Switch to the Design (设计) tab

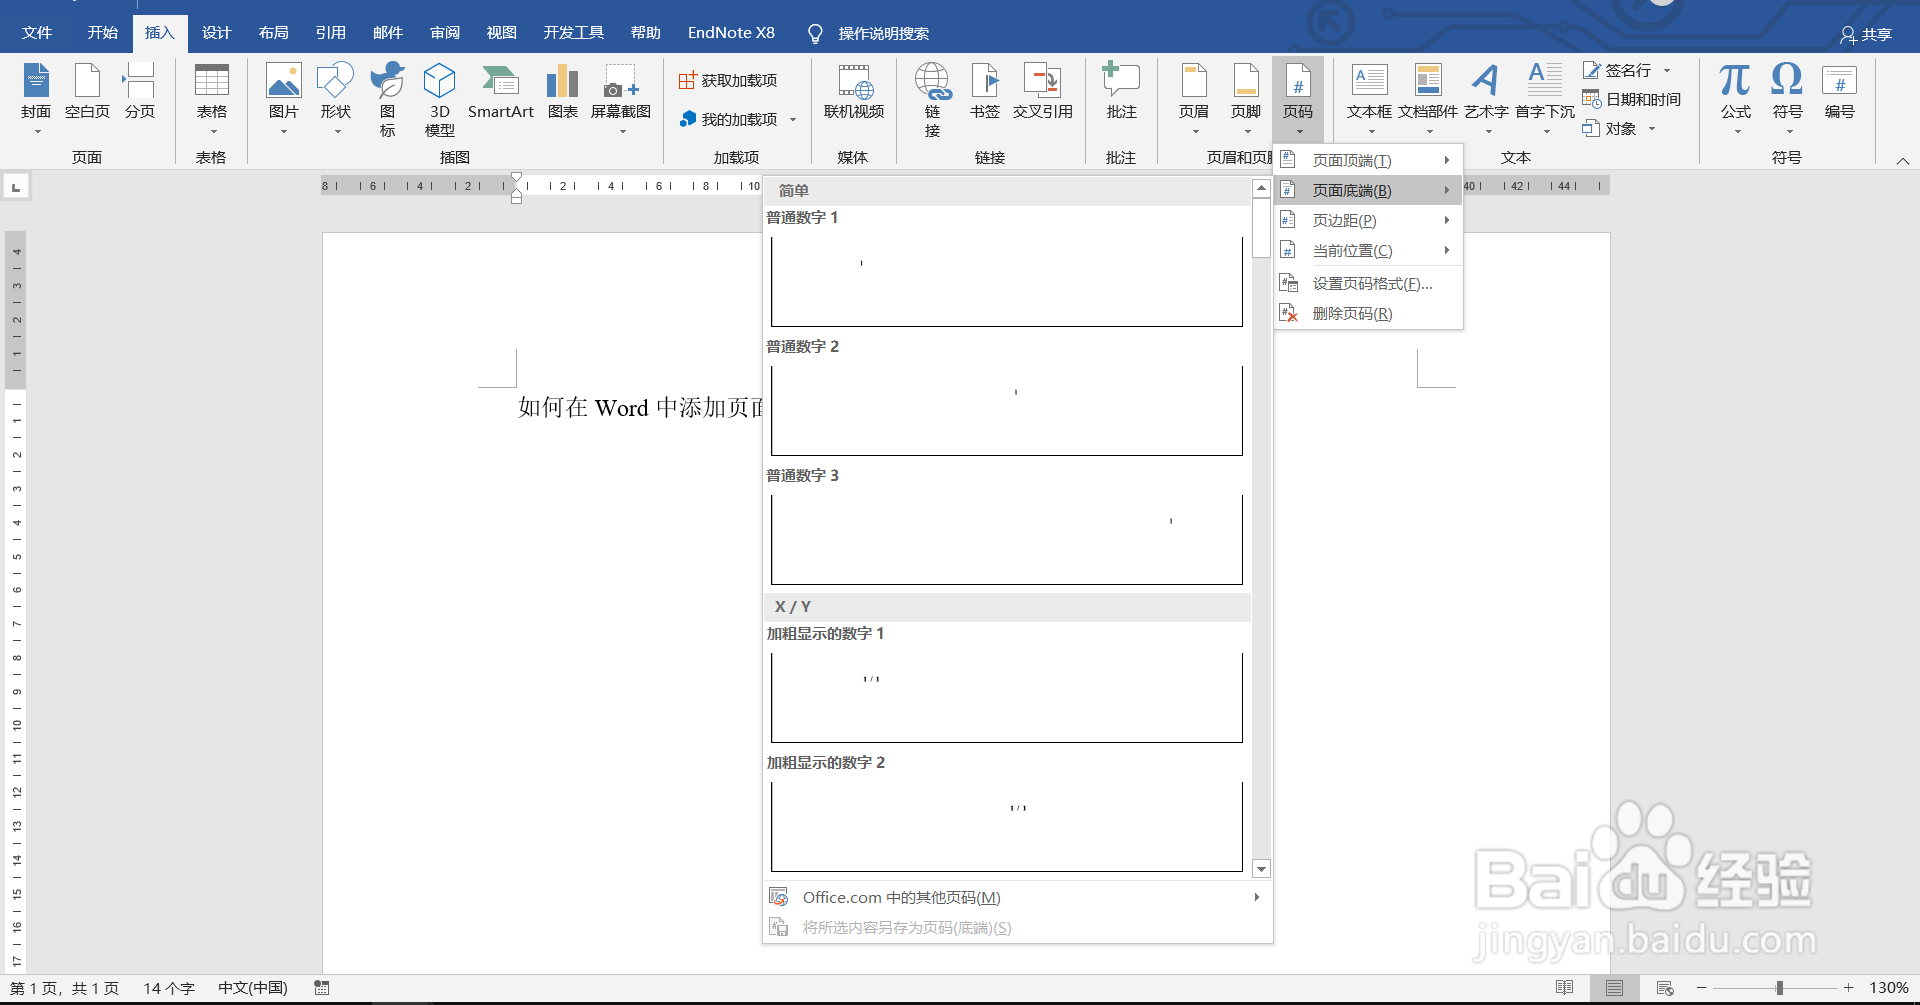tap(216, 33)
